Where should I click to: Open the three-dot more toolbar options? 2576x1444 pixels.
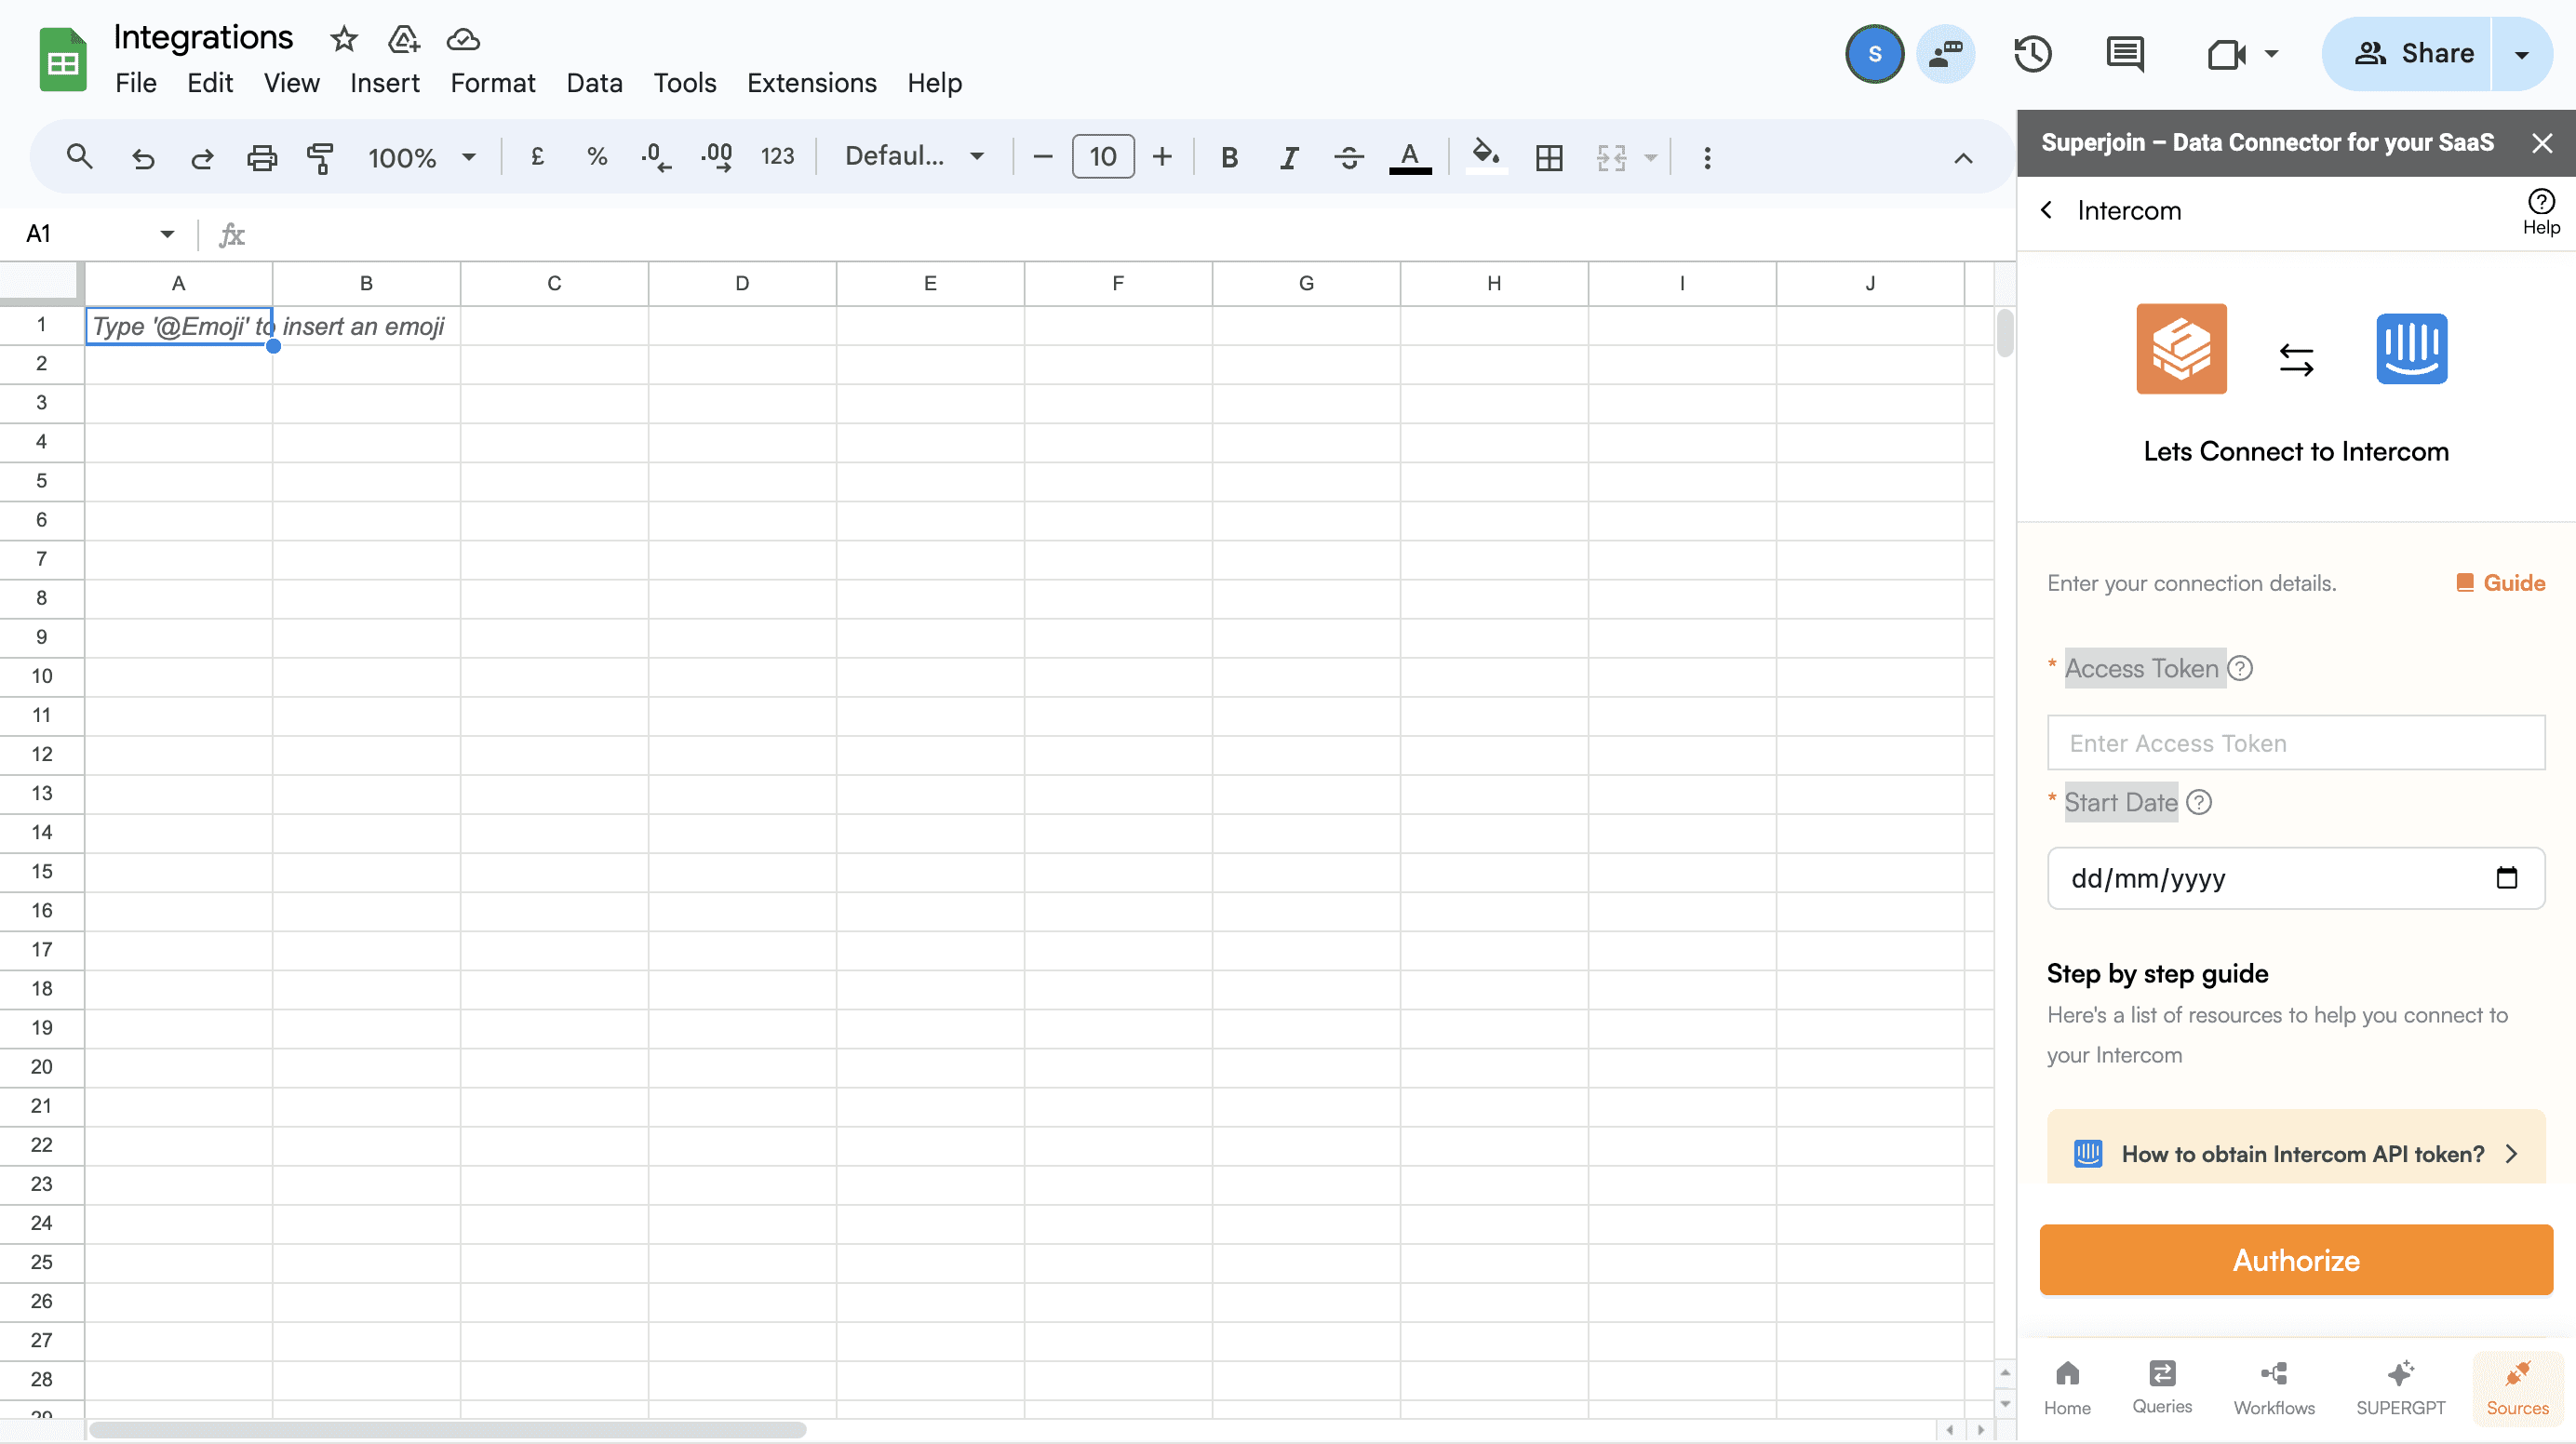pyautogui.click(x=1707, y=157)
